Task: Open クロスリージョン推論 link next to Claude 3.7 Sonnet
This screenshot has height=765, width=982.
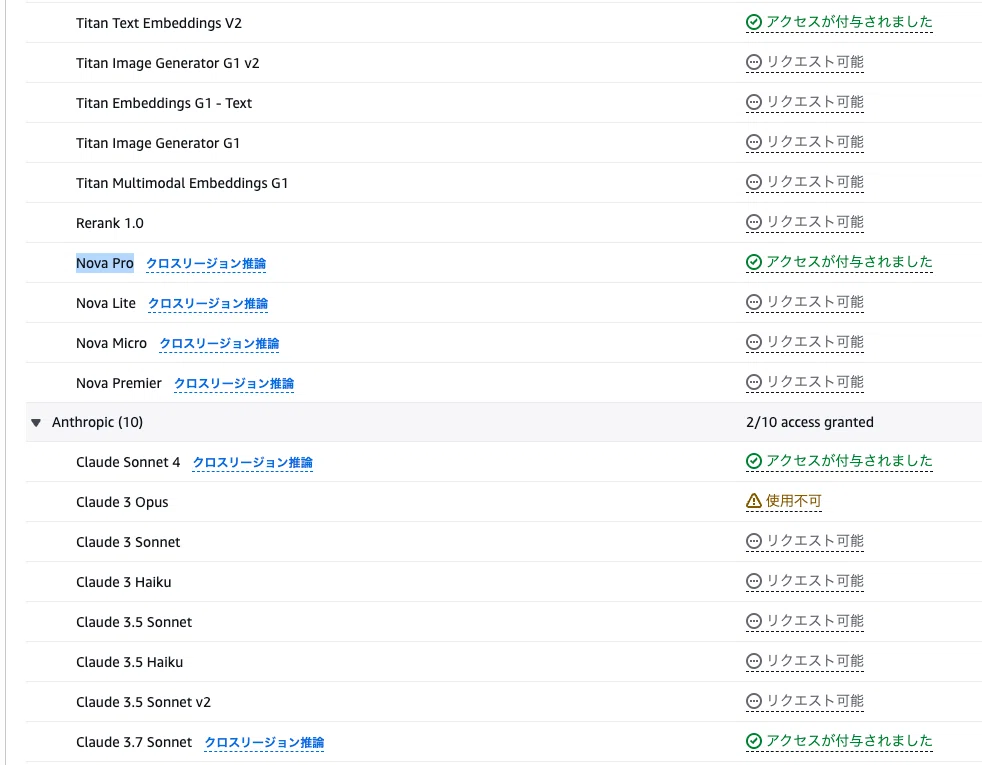Action: (264, 742)
